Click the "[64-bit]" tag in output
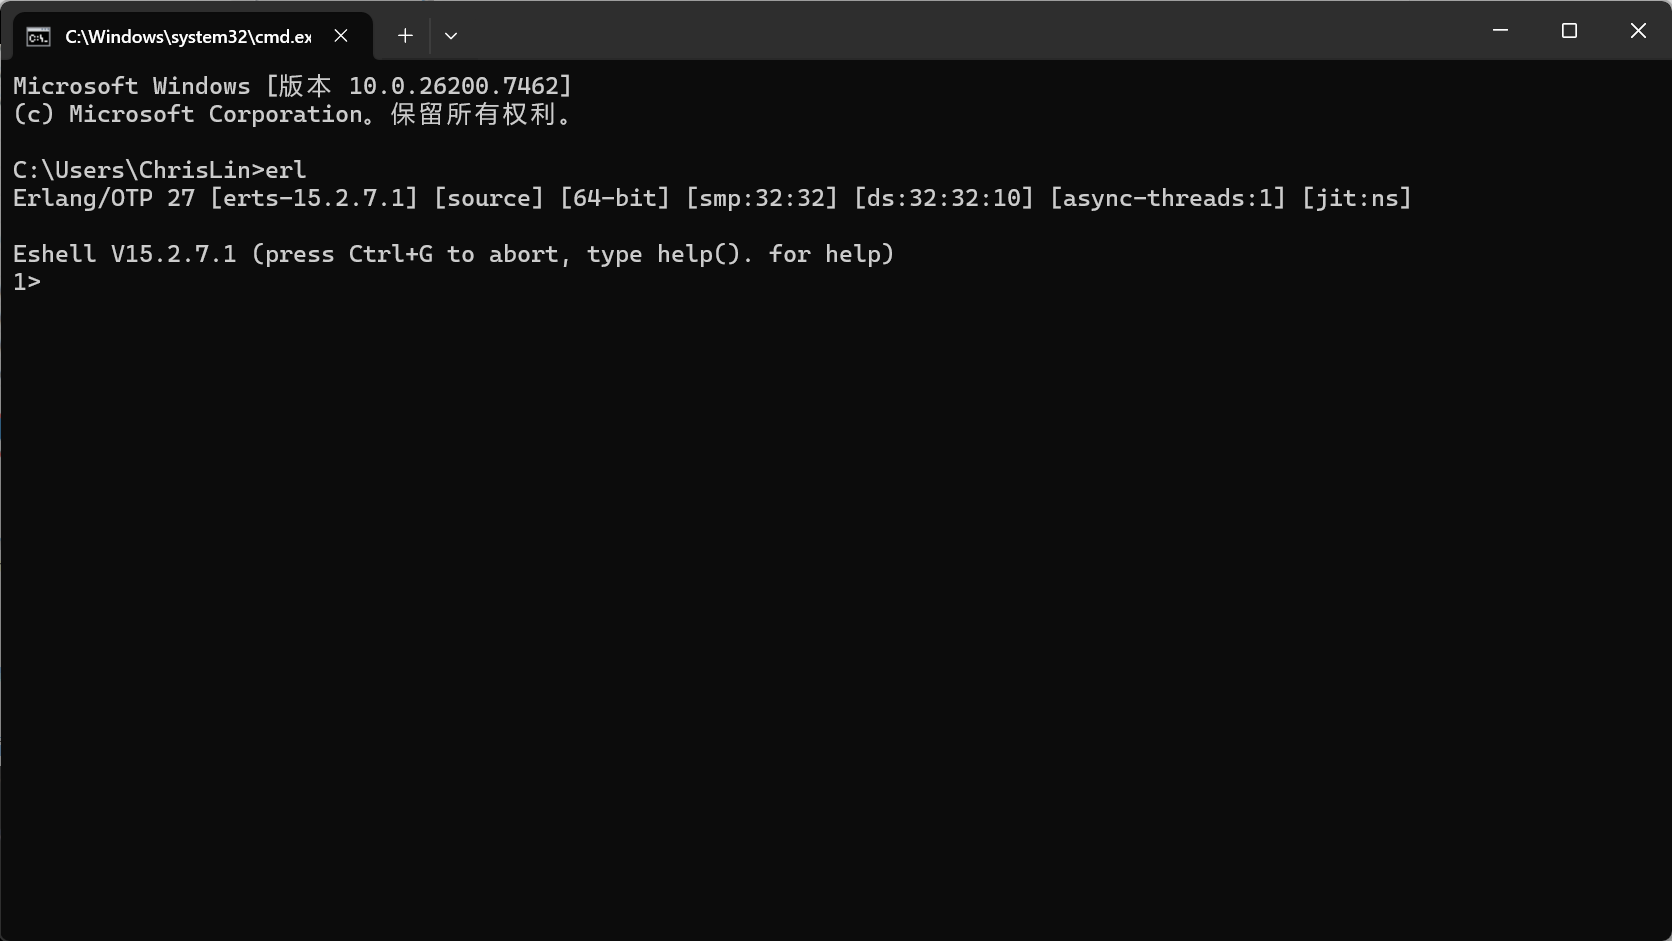 click(x=615, y=197)
